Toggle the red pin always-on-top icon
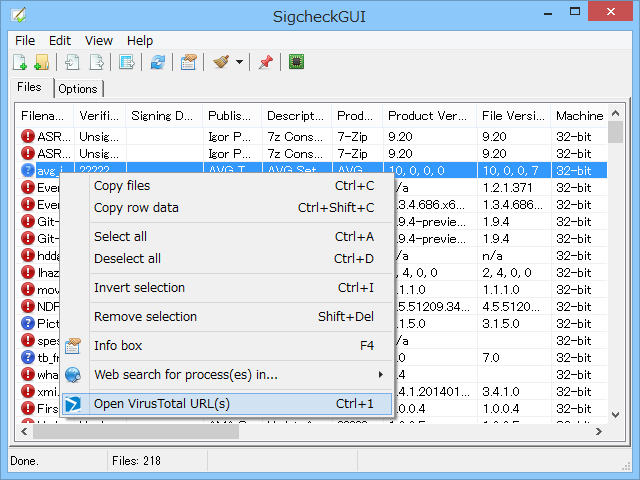Viewport: 640px width, 480px height. 265,62
